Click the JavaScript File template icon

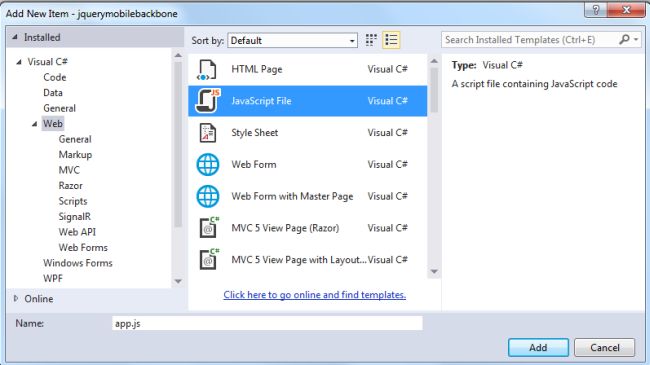click(207, 101)
